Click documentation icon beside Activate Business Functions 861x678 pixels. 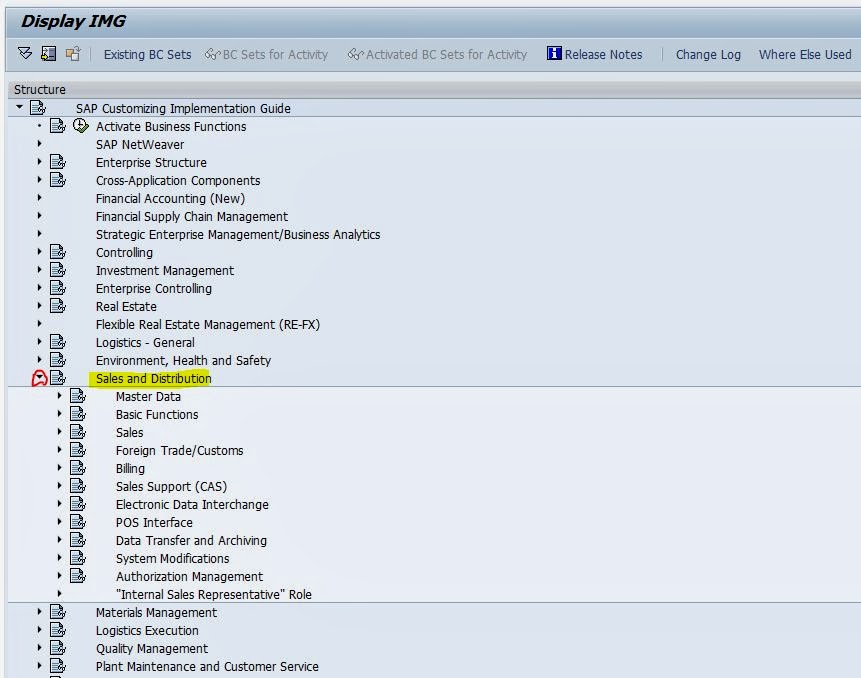tap(58, 126)
